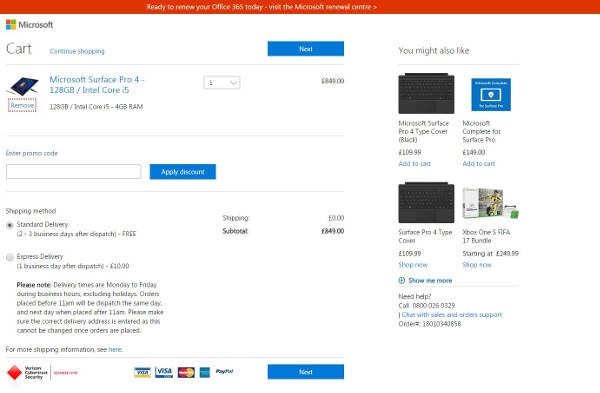Click the Visa card icon
600x393 pixels.
(x=164, y=372)
